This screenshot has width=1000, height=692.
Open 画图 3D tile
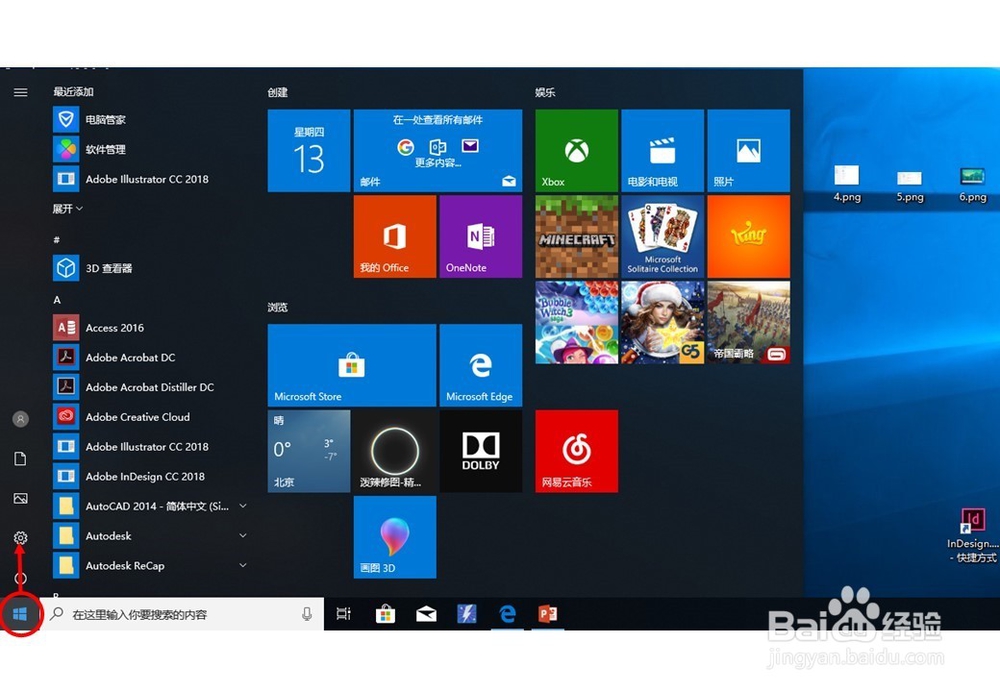[x=395, y=537]
